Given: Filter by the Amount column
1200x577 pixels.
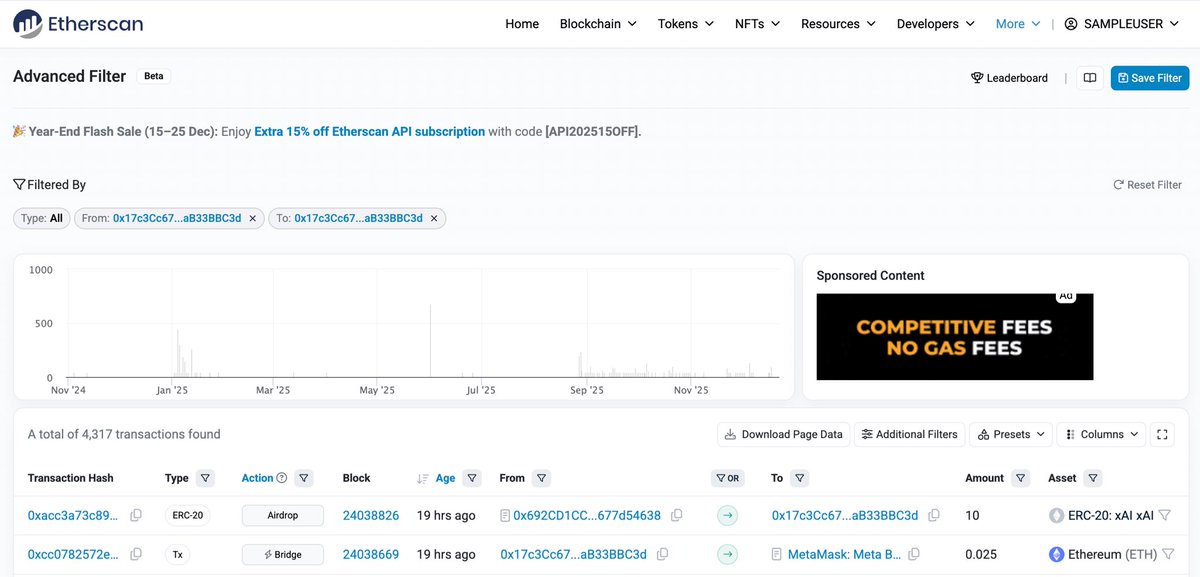Looking at the screenshot, I should click(1020, 478).
